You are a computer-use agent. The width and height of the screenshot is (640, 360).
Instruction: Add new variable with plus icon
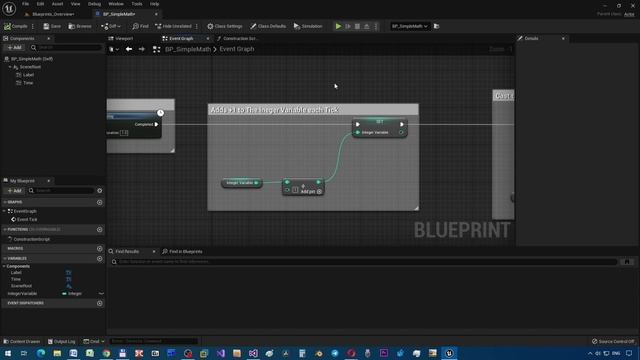[x=100, y=259]
